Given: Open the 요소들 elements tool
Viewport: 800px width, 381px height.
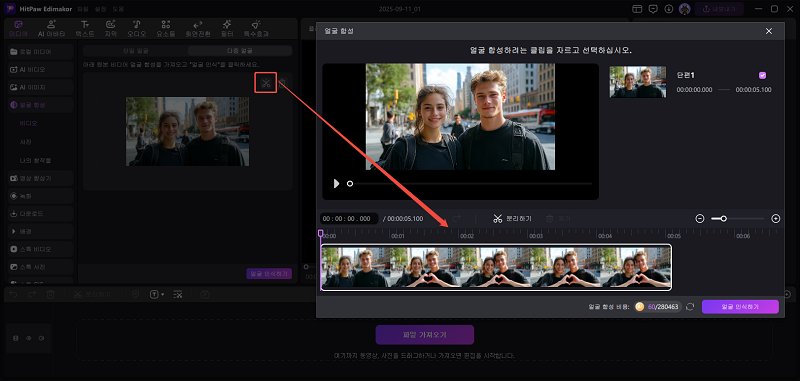Looking at the screenshot, I should point(165,29).
